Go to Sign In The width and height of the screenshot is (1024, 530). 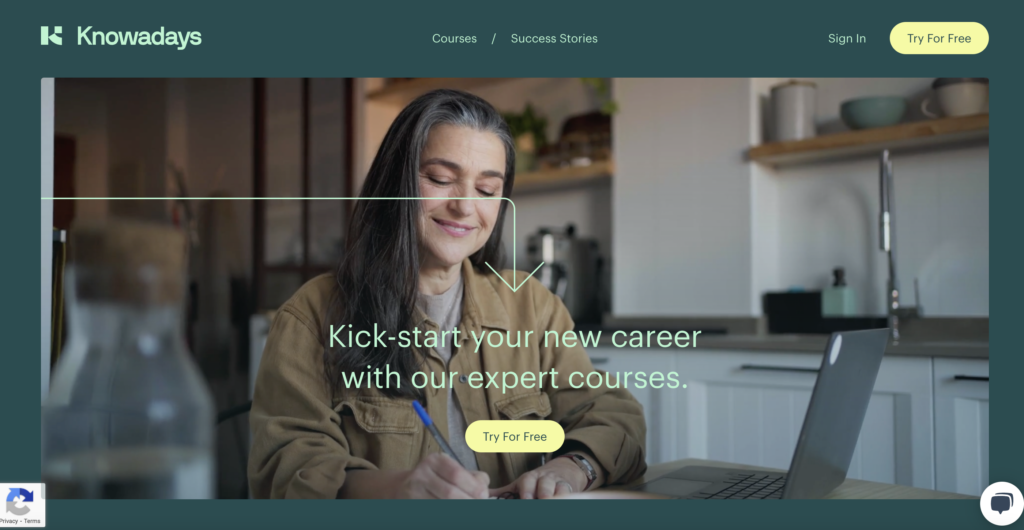coord(846,39)
